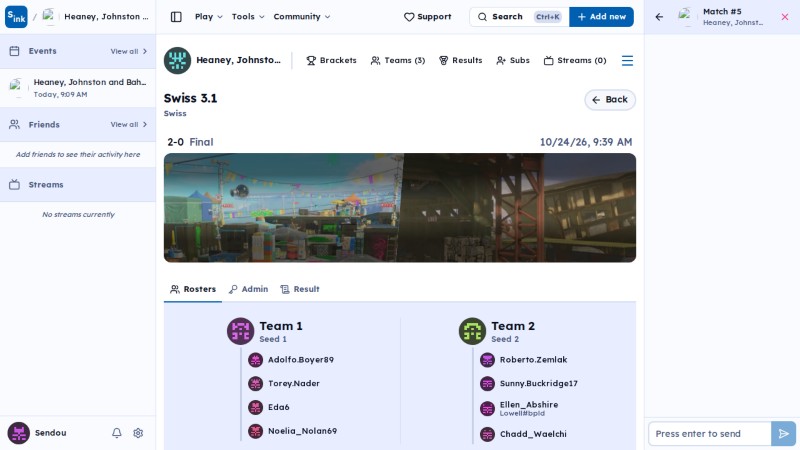Open the Teams (3) tab
This screenshot has width=800, height=450.
pos(398,60)
